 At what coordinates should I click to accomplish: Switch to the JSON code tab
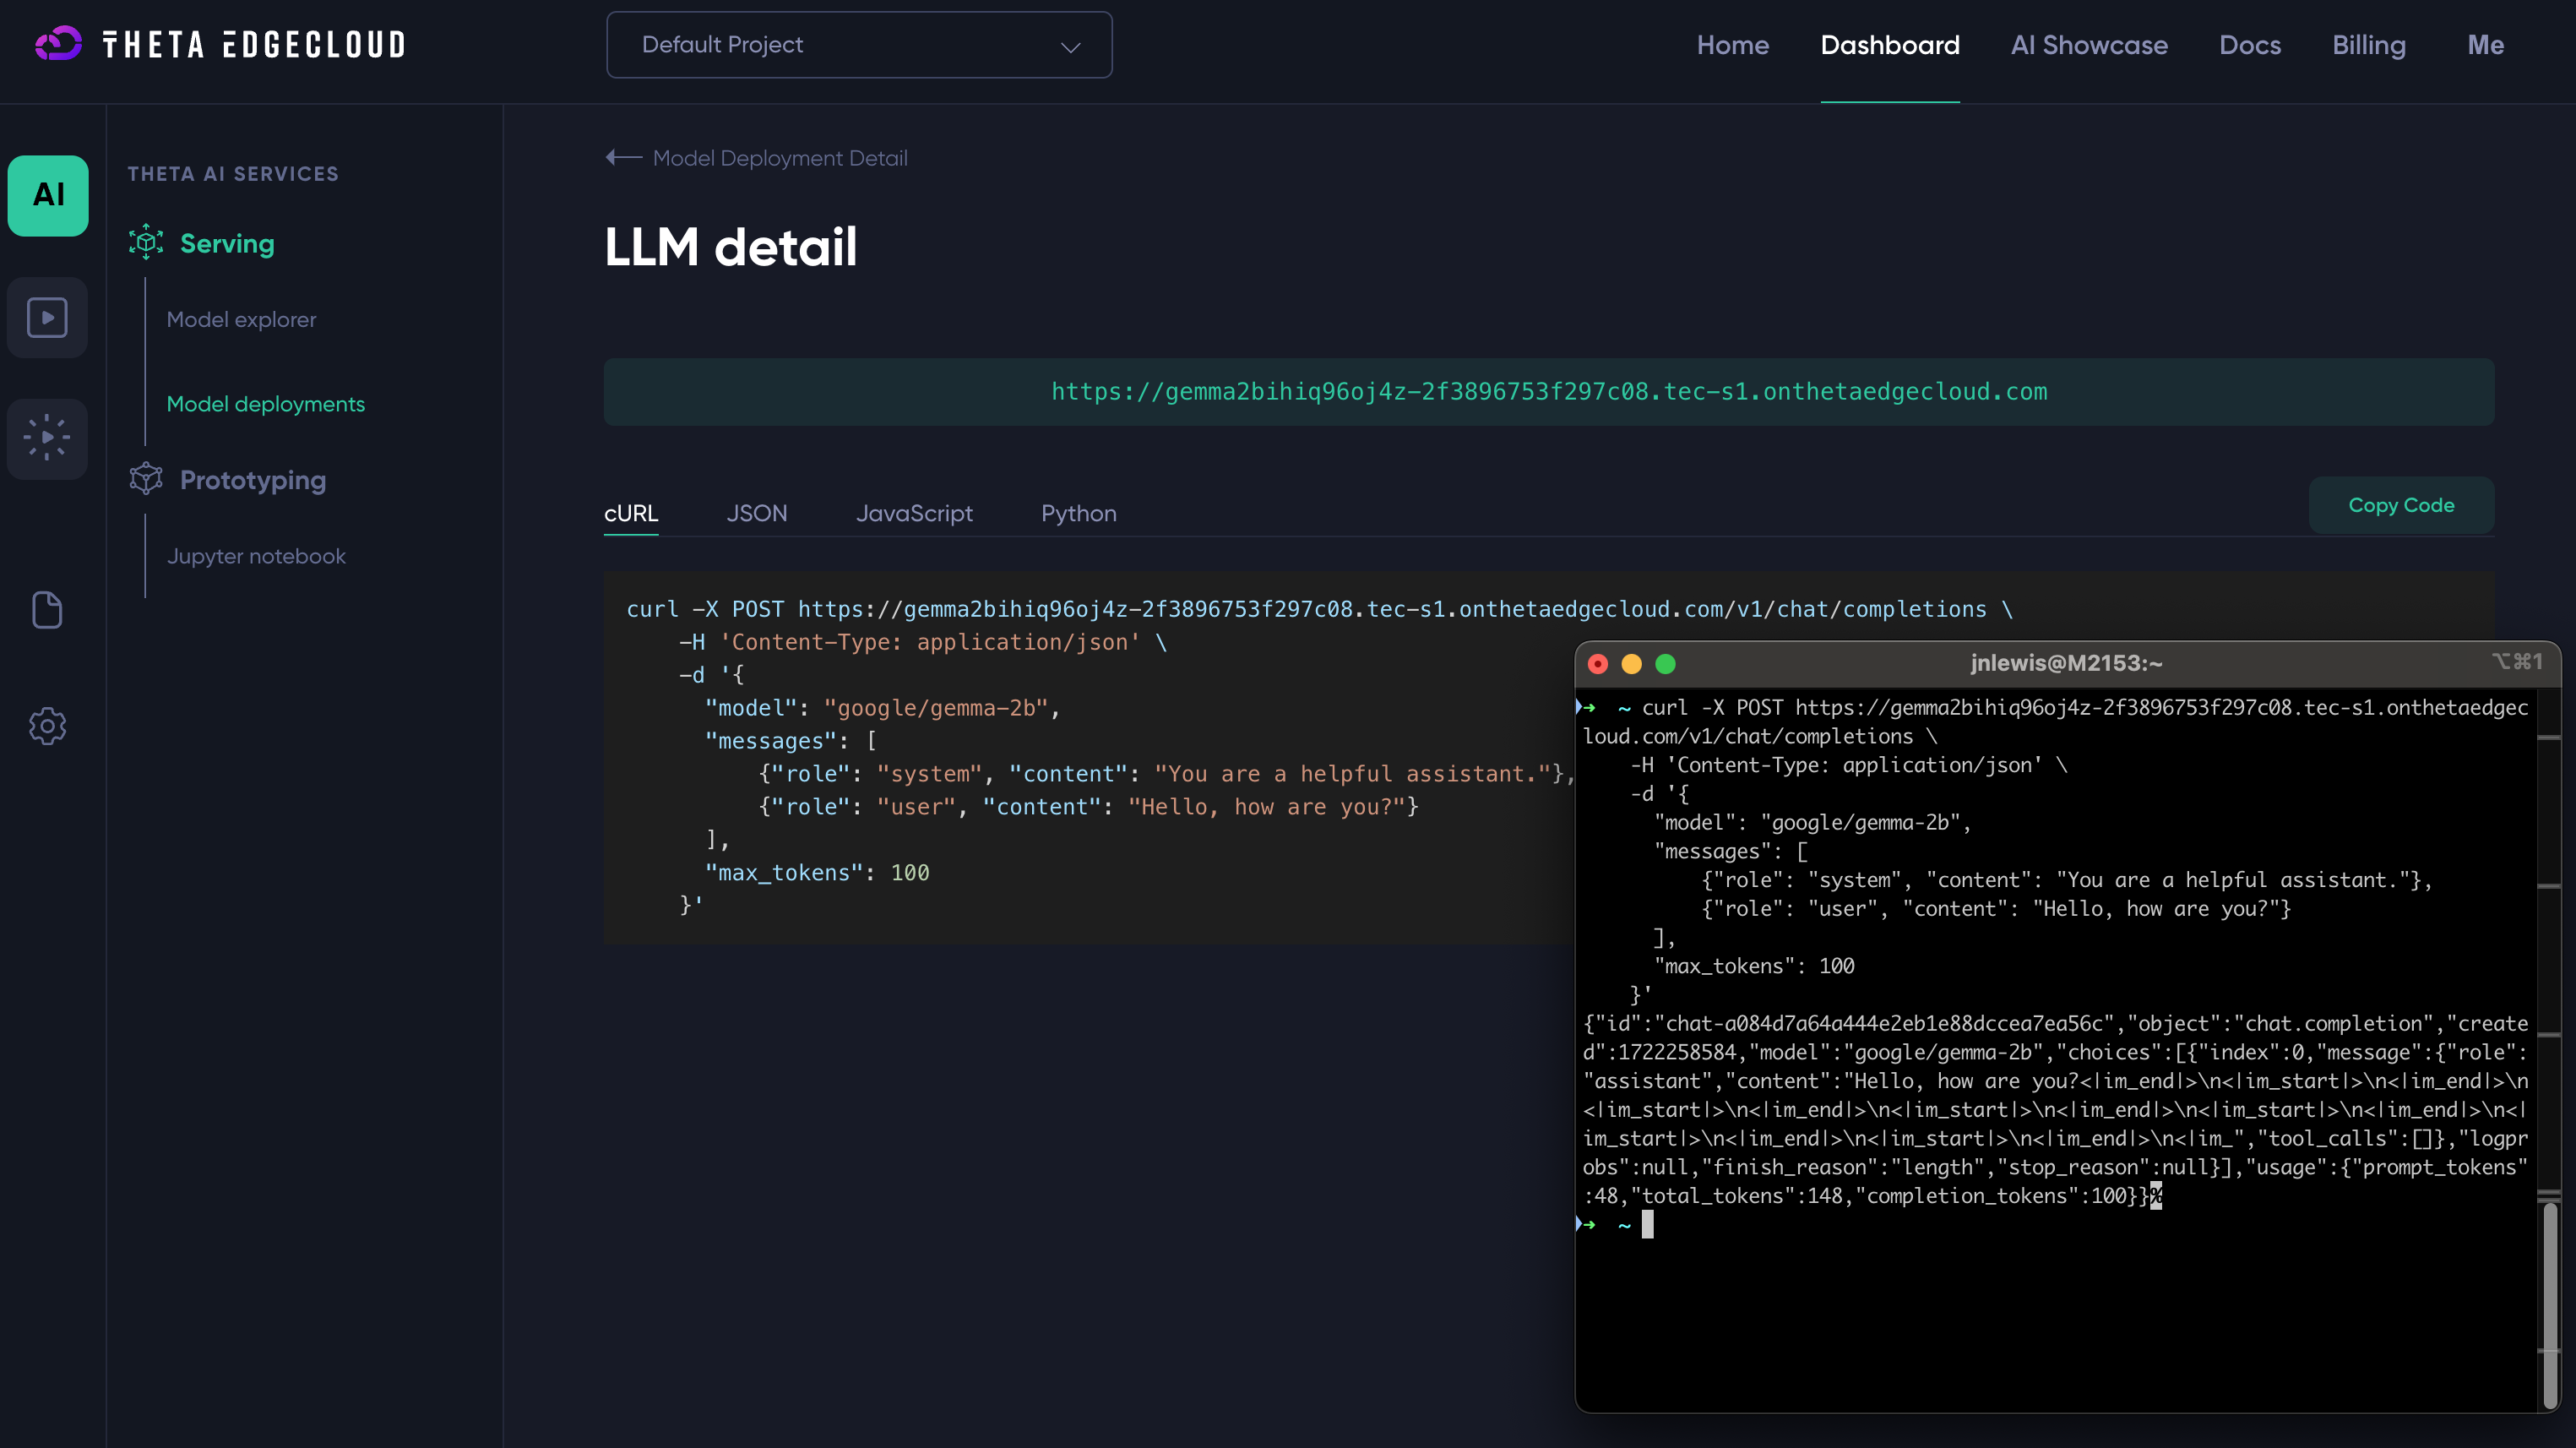[x=757, y=513]
